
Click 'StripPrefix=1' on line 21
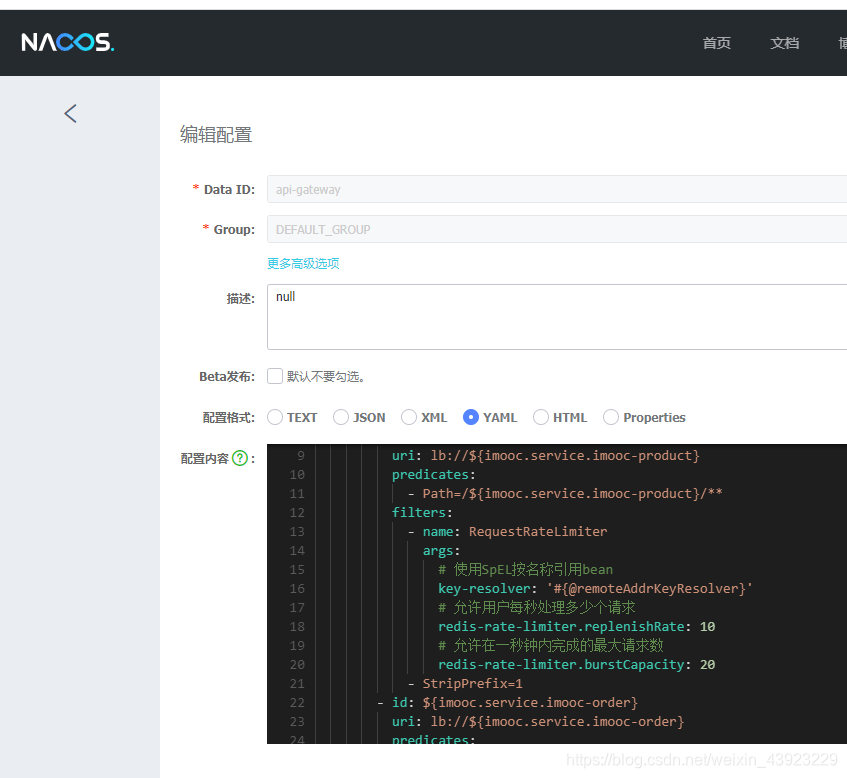tap(473, 683)
